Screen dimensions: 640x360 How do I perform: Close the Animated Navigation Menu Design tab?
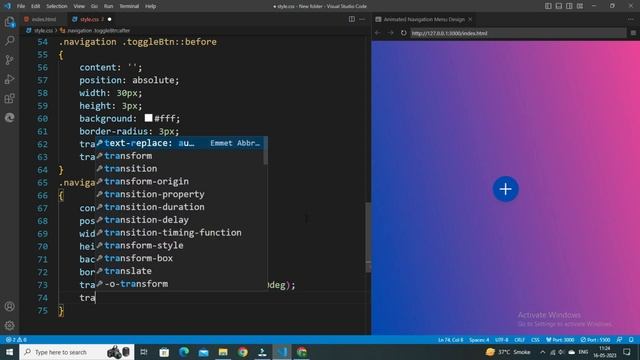[470, 19]
